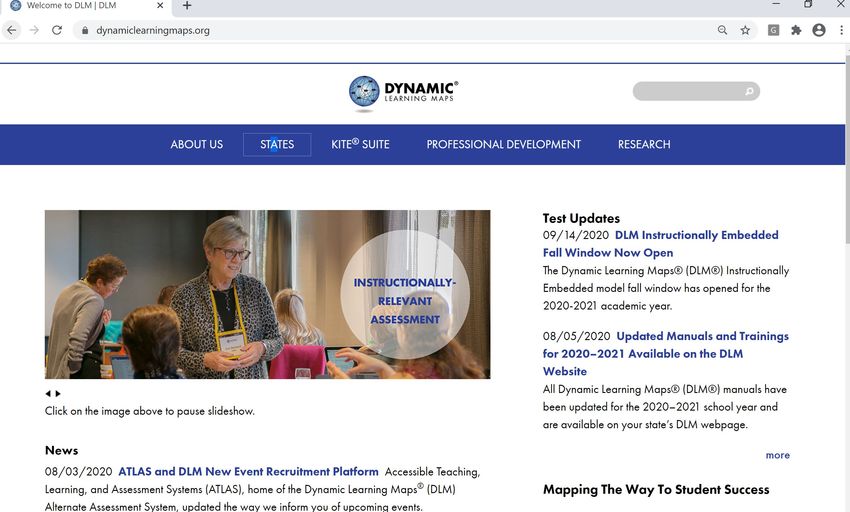Select the Welcome to DLM browser tab
This screenshot has height=512, width=850.
(x=87, y=6)
